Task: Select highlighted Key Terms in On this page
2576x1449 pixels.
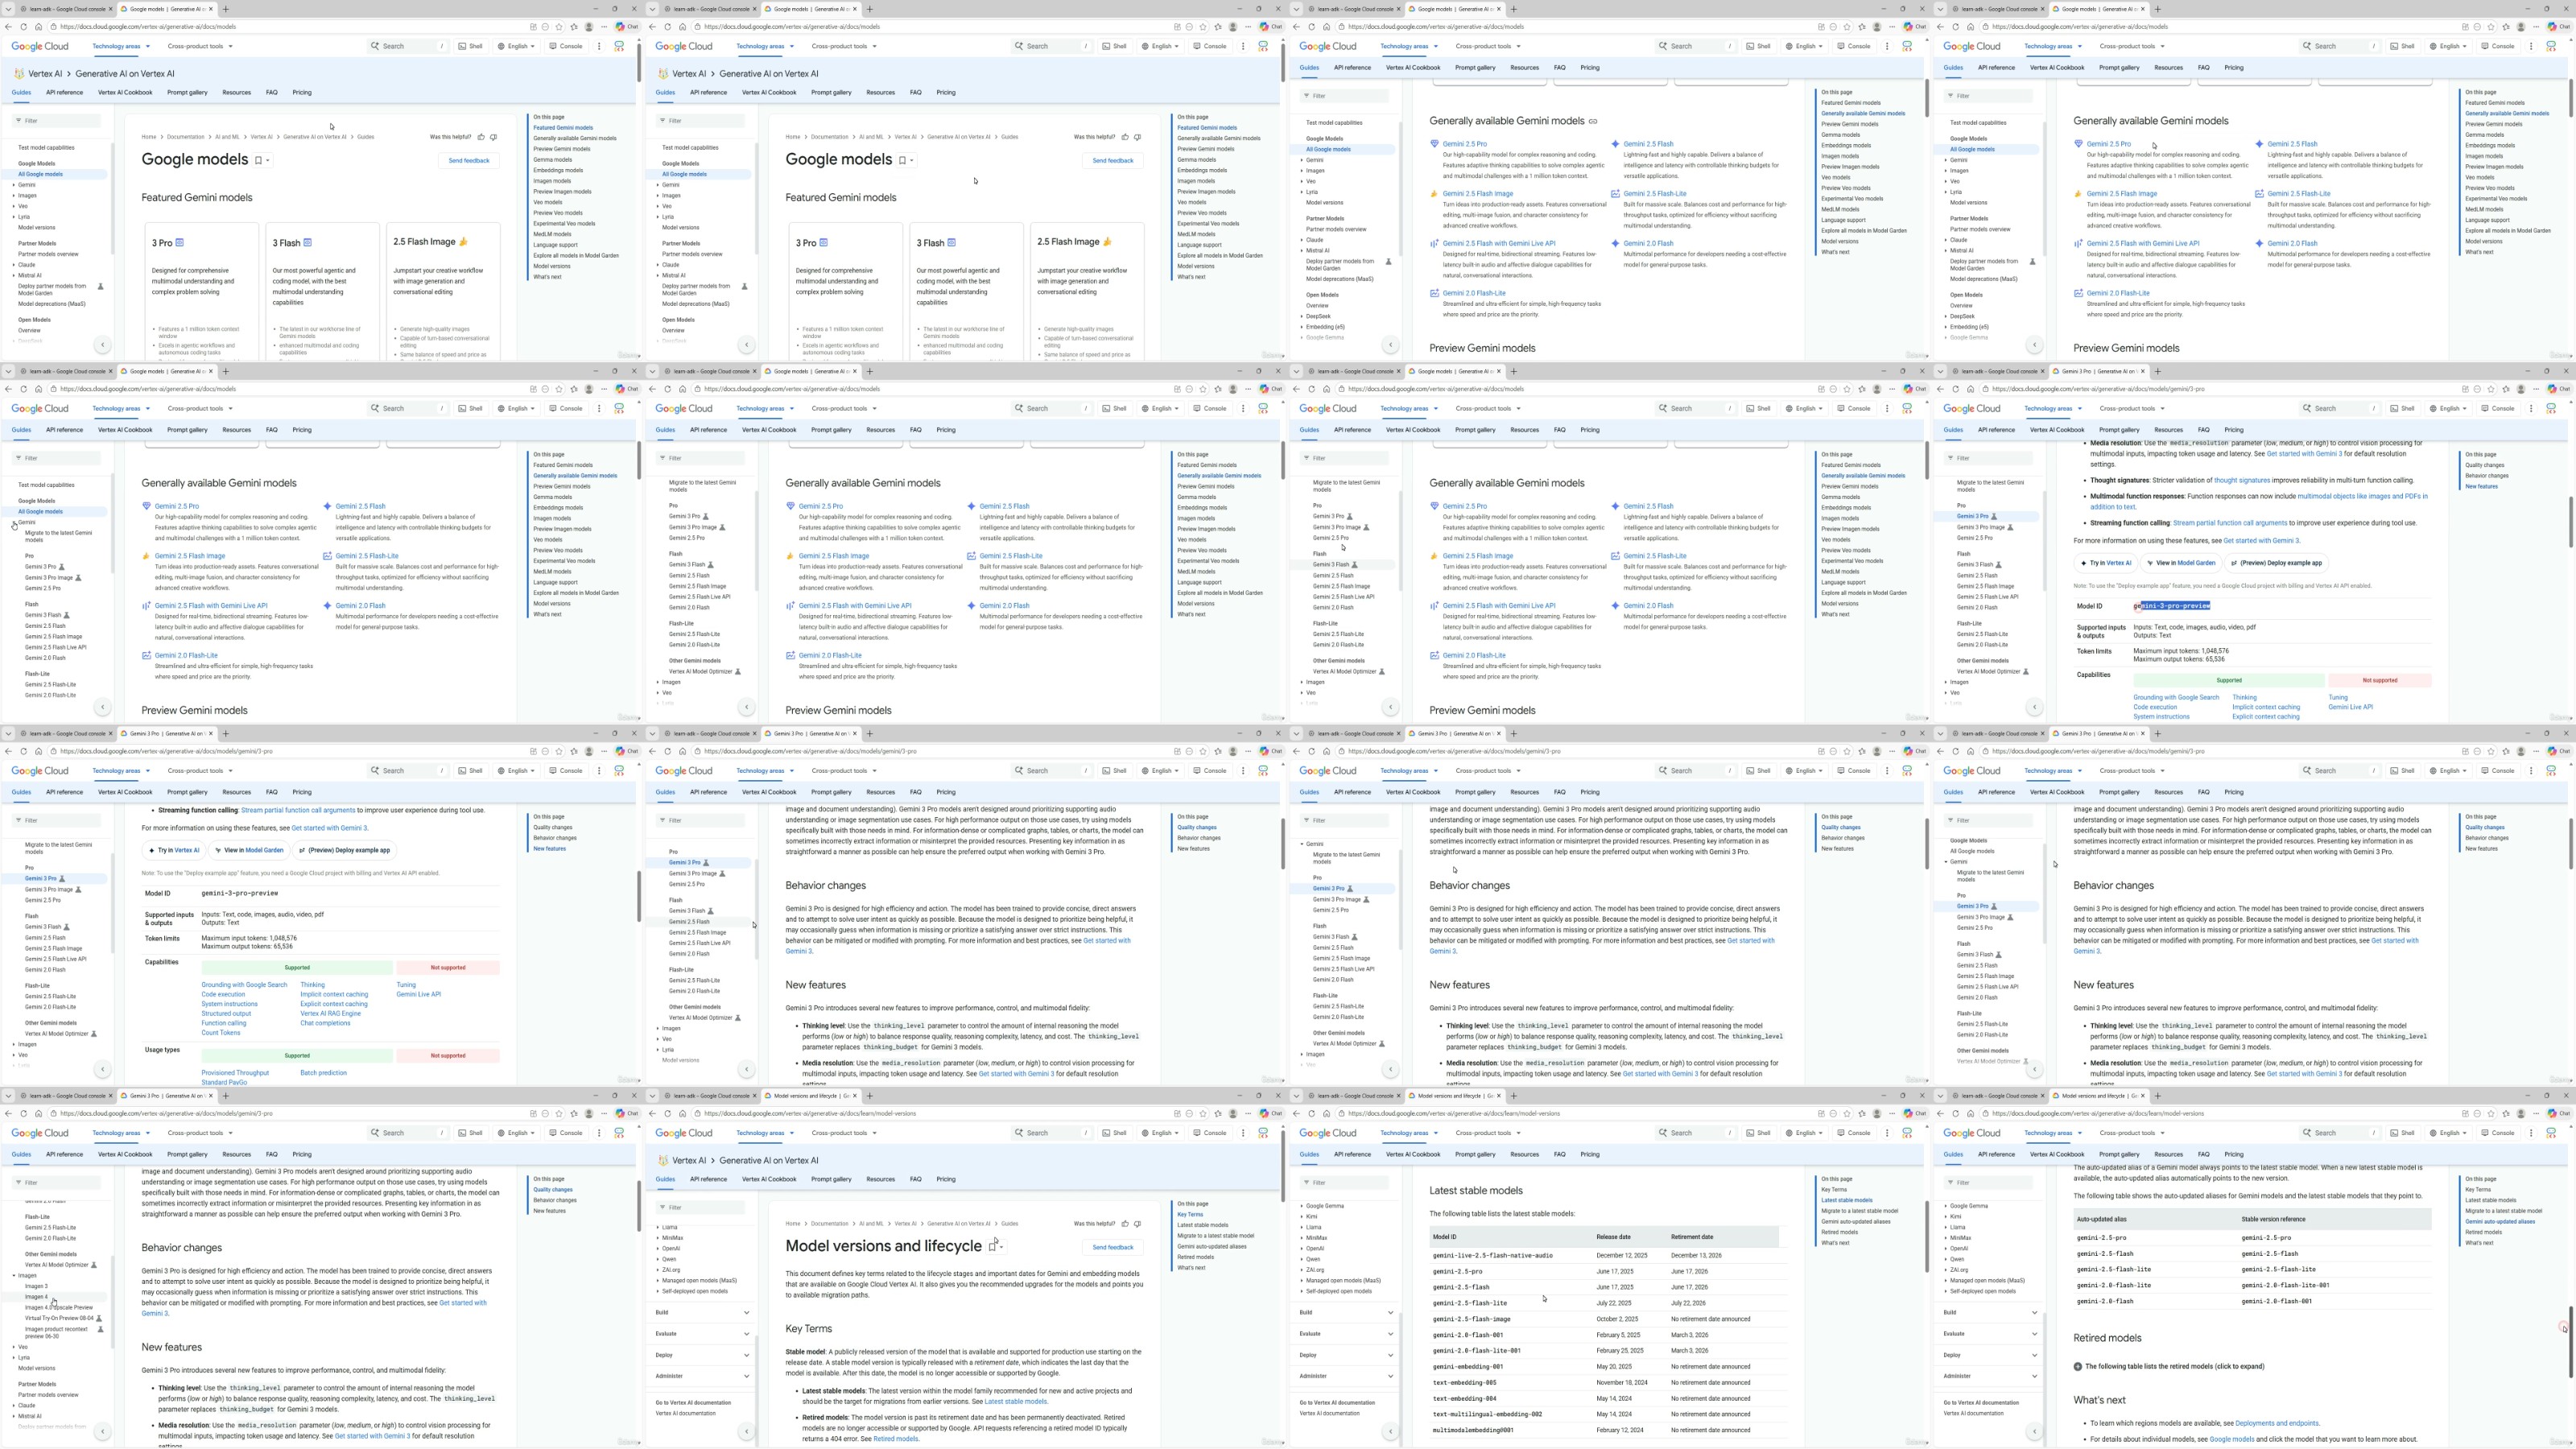Action: click(1190, 1214)
